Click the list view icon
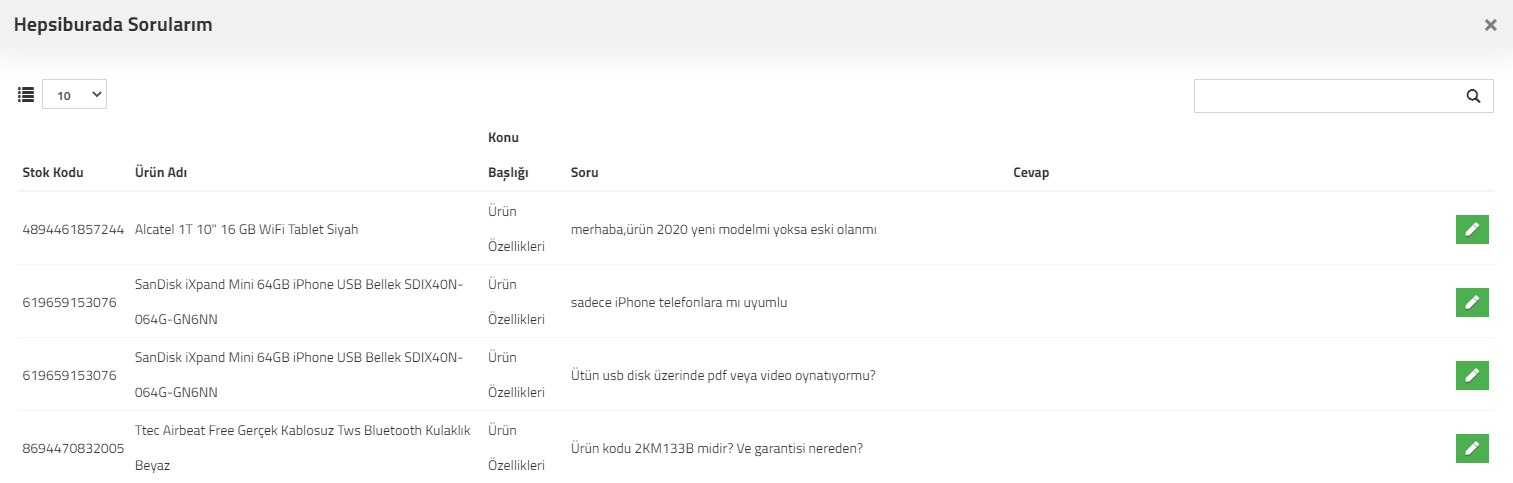 click(26, 95)
